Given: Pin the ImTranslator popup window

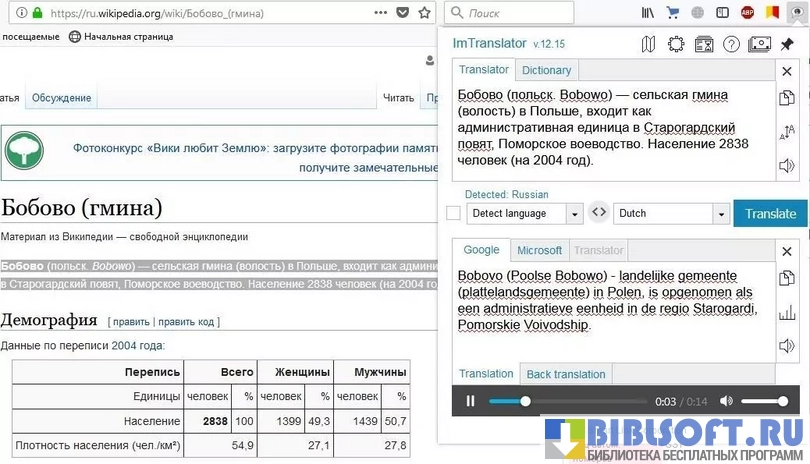Looking at the screenshot, I should click(788, 44).
